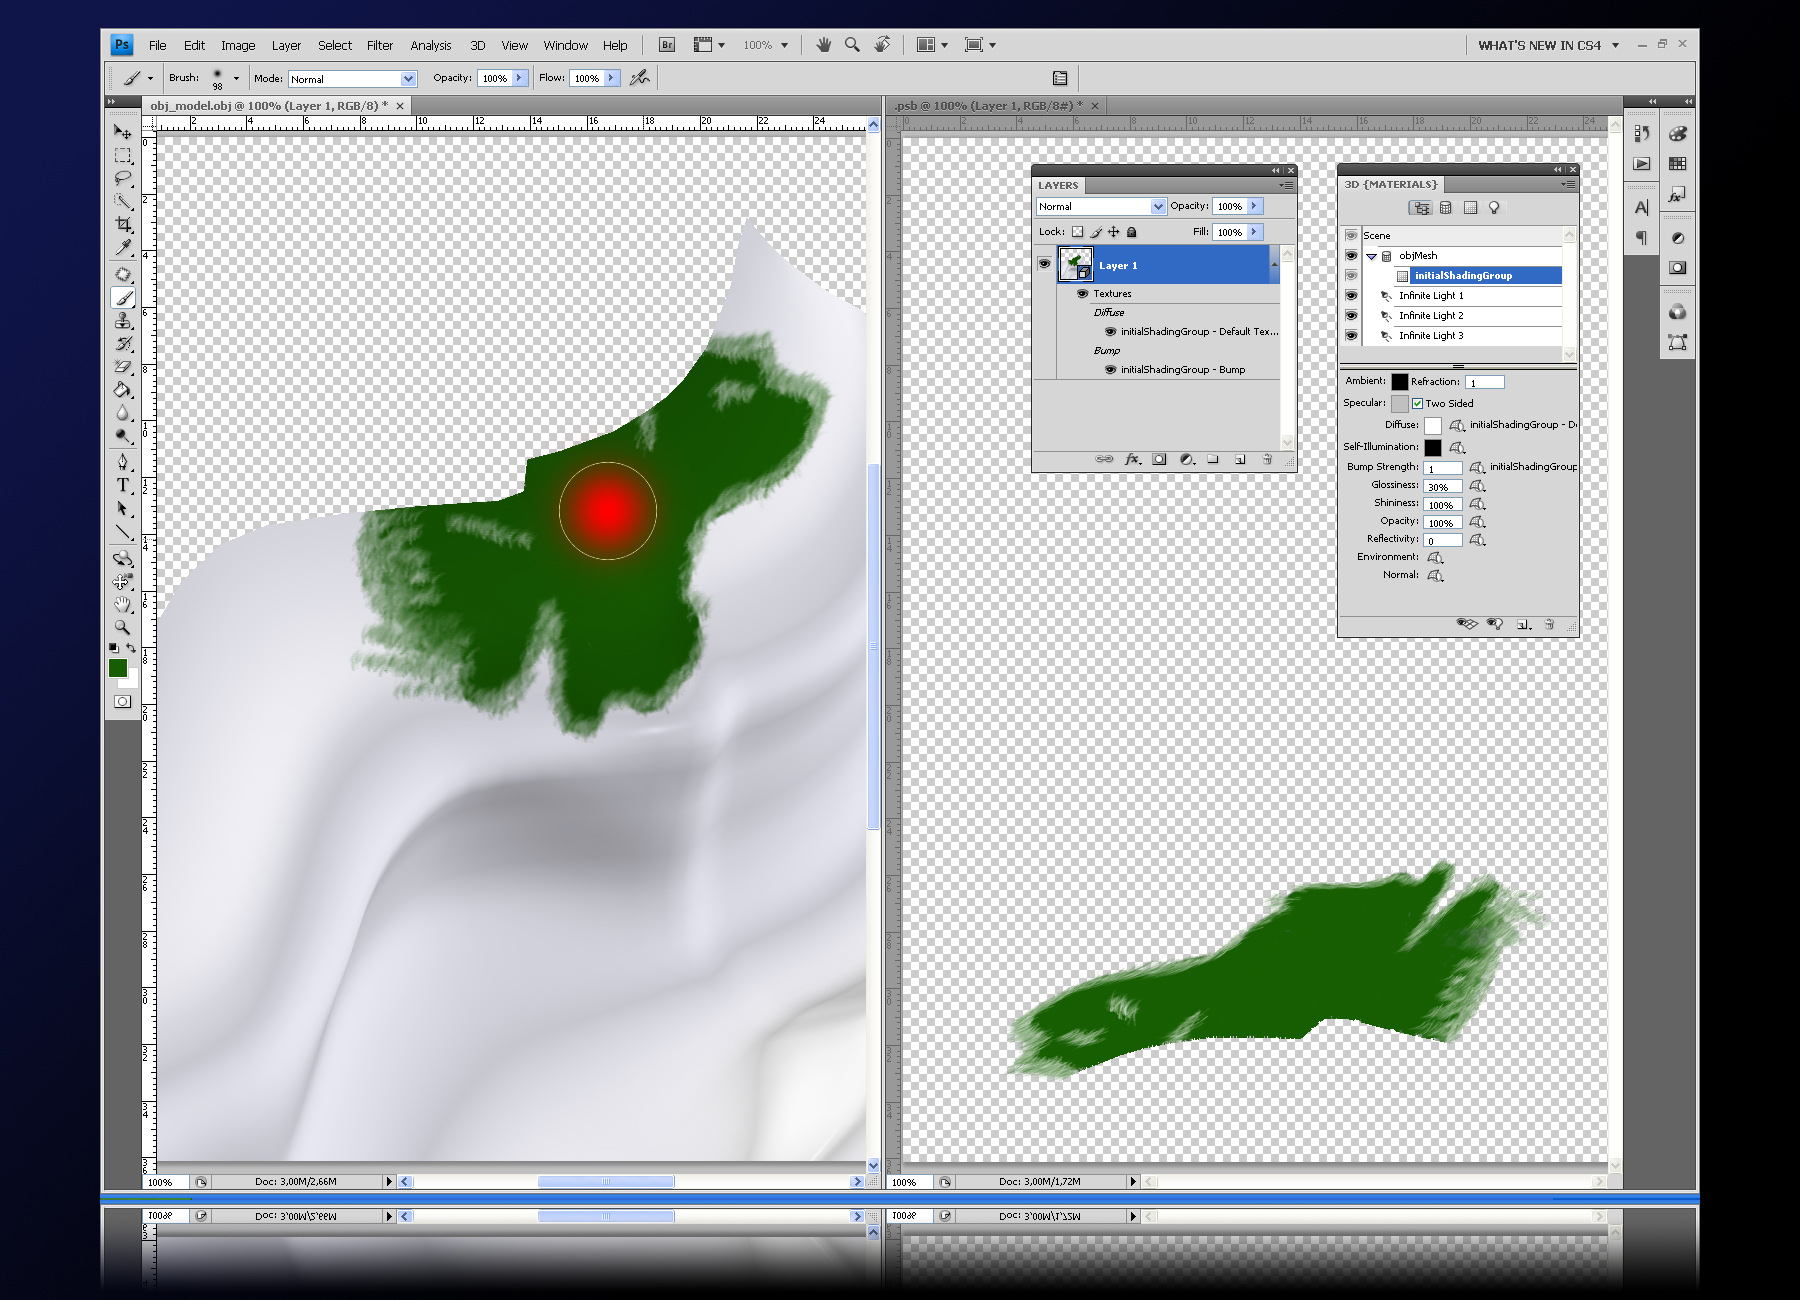This screenshot has width=1800, height=1300.
Task: Select the Zoom tool in the toolbox
Action: [x=122, y=627]
